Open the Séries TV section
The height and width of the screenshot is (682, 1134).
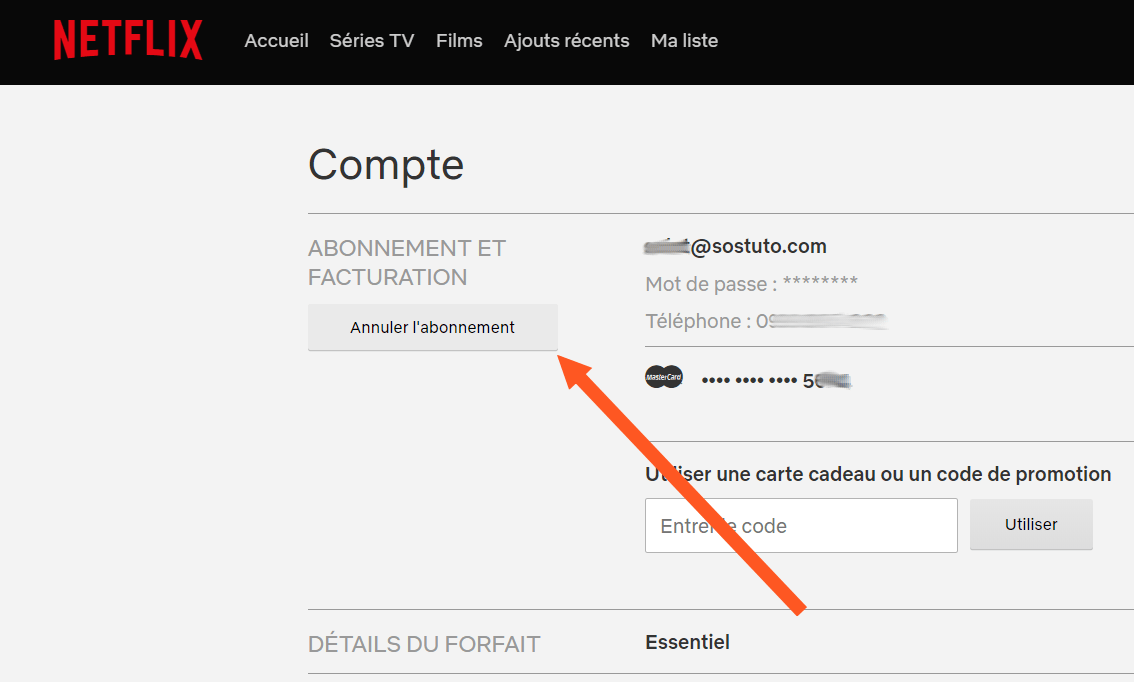click(371, 41)
